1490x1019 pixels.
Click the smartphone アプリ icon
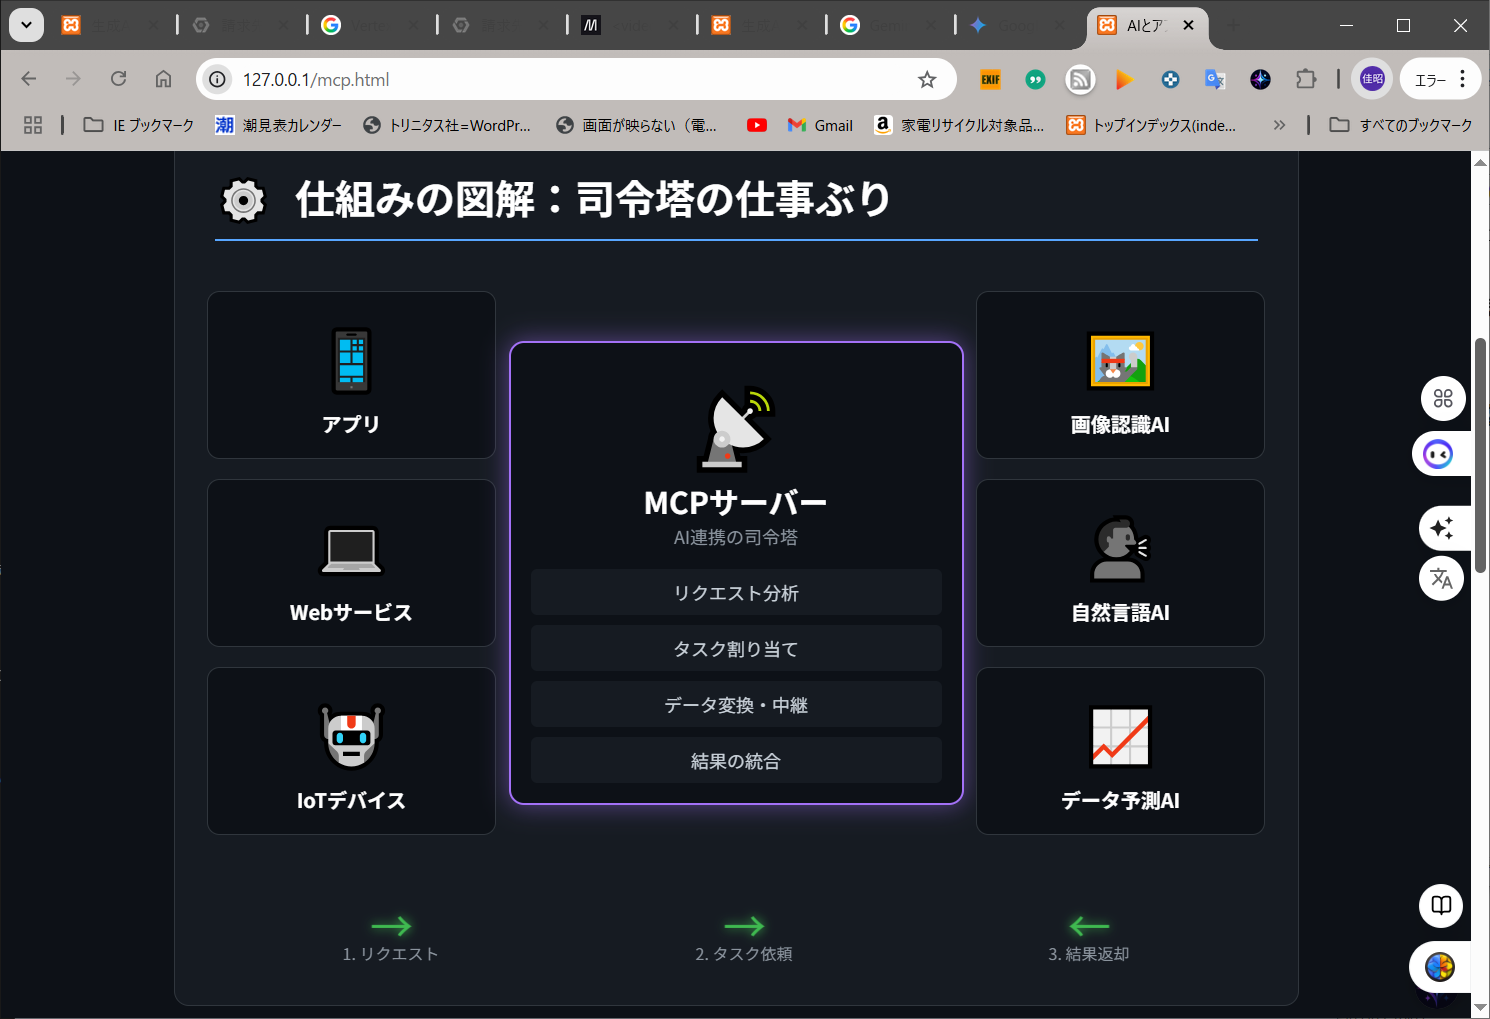pyautogui.click(x=351, y=361)
